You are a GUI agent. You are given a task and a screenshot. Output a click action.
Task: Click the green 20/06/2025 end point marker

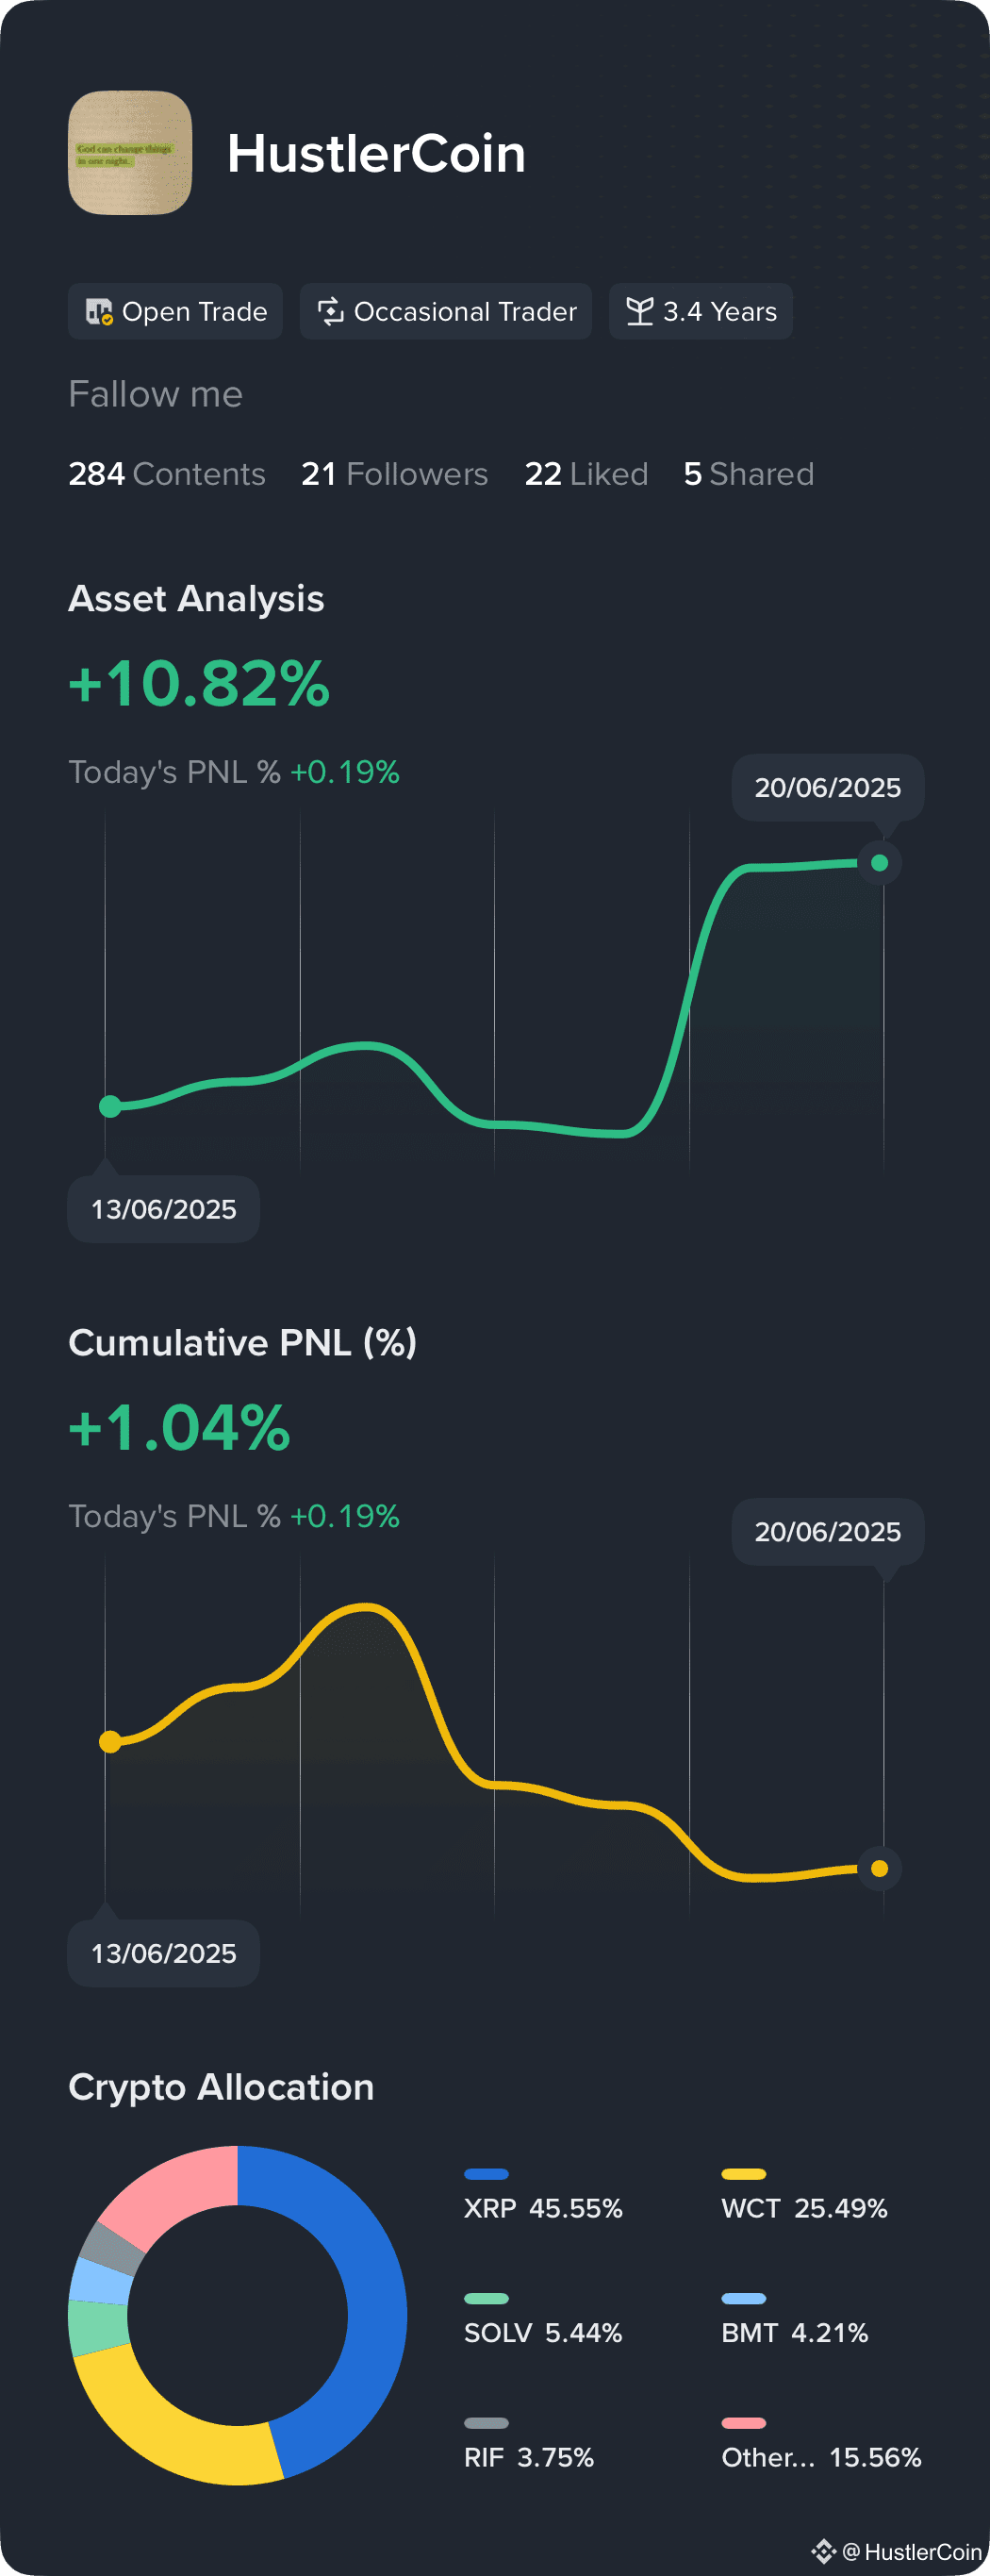880,863
